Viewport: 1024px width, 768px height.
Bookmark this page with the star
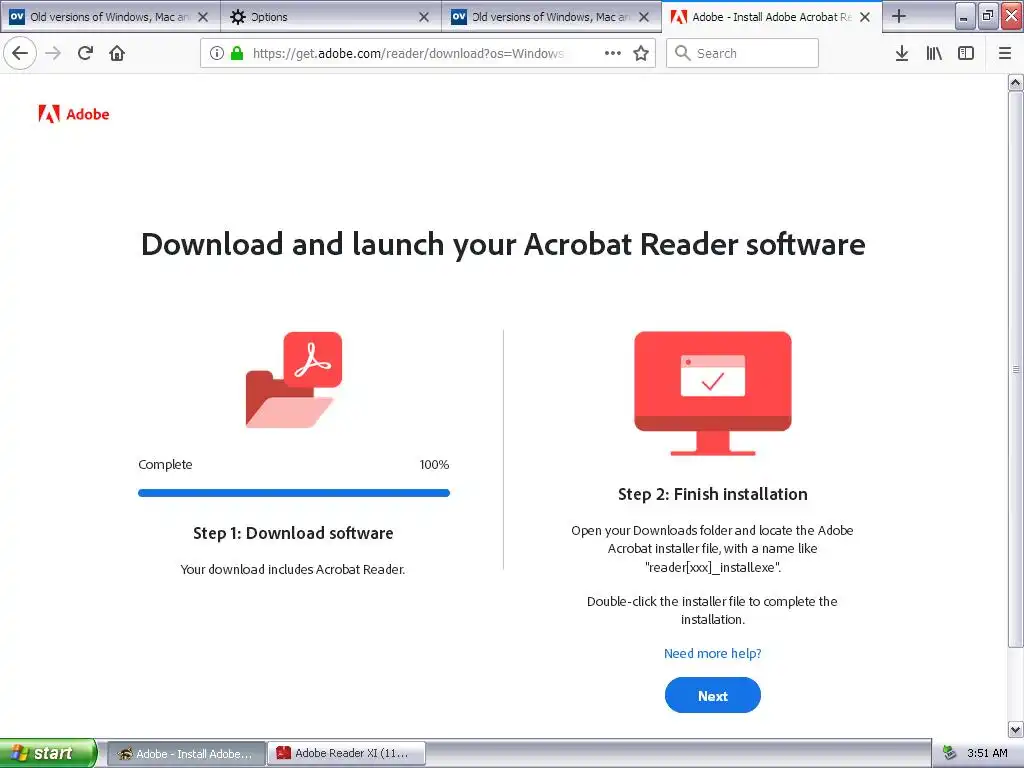pyautogui.click(x=641, y=53)
